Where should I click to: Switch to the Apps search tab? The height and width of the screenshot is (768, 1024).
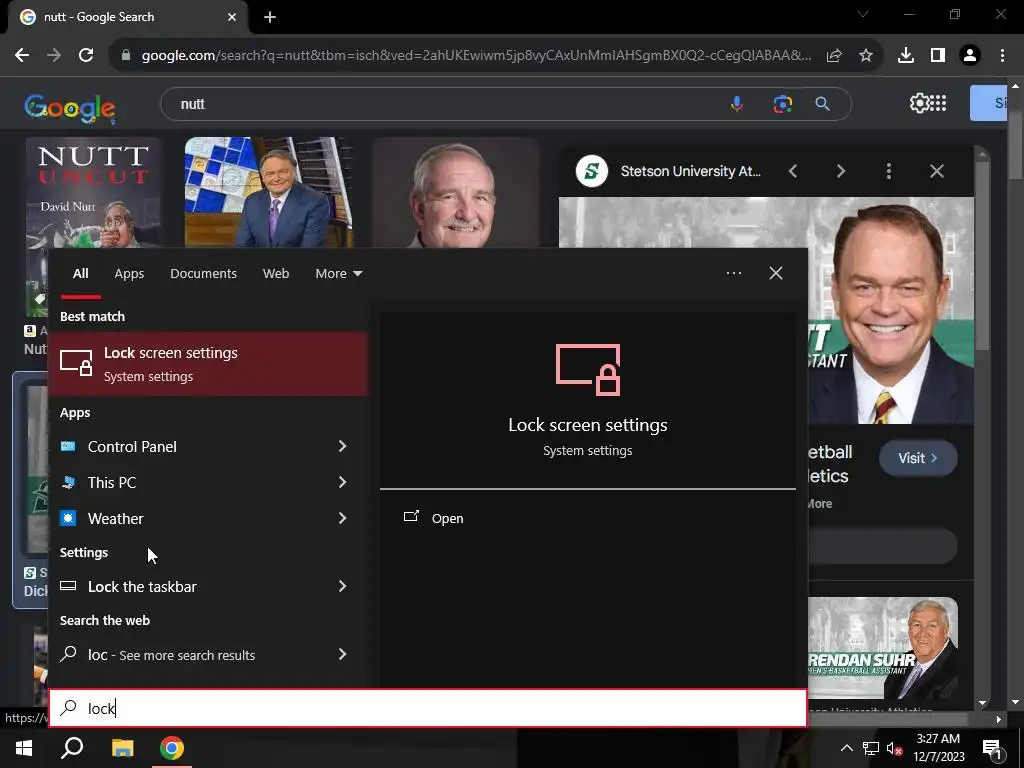pos(129,274)
